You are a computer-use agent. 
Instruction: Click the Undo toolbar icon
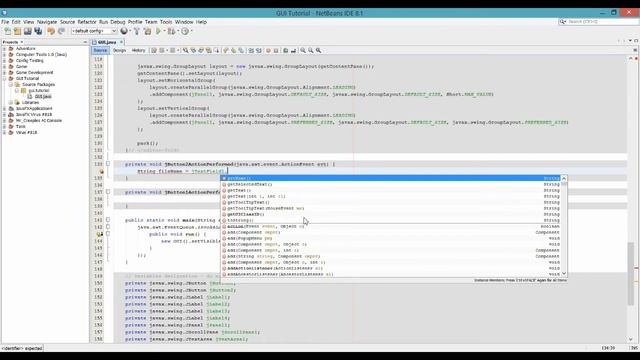(x=51, y=31)
